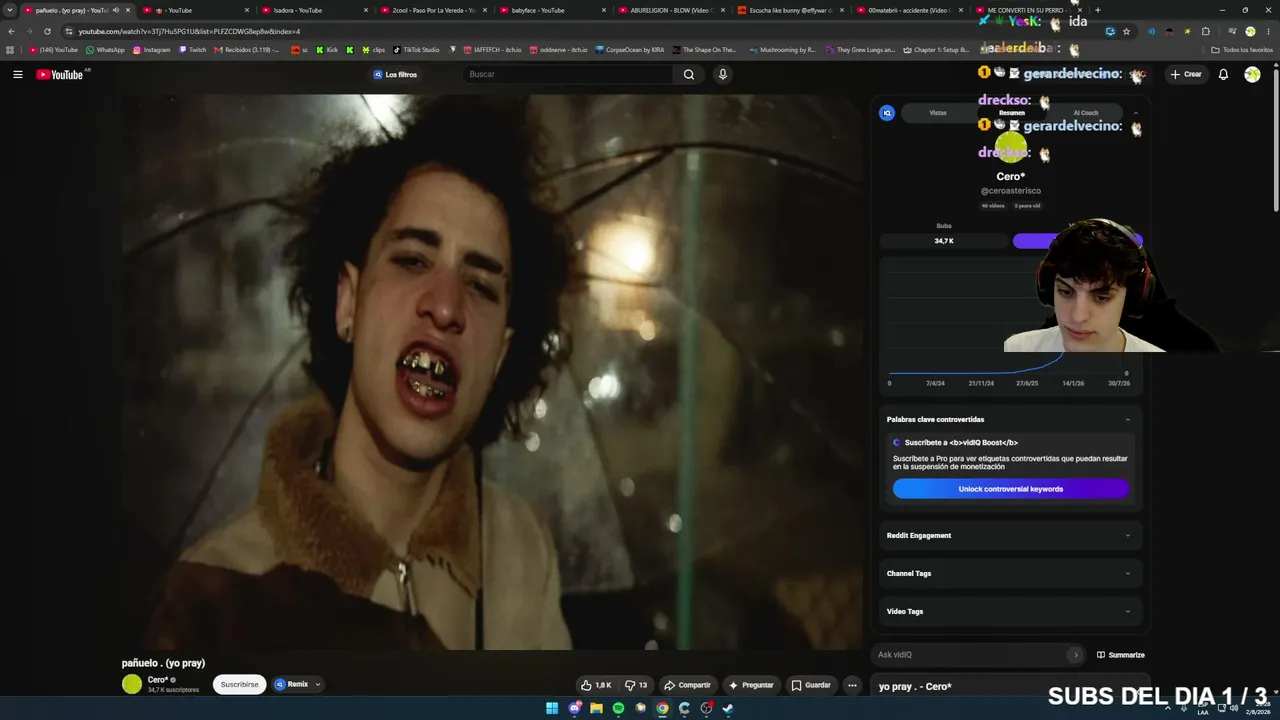1280x720 pixels.
Task: Start voice search with the microphone icon
Action: (722, 74)
